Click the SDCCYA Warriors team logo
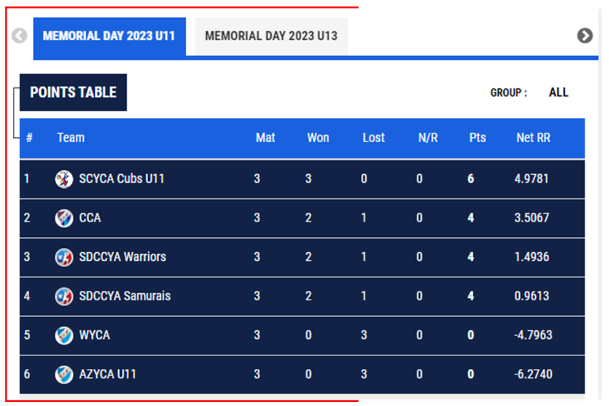 pos(64,257)
